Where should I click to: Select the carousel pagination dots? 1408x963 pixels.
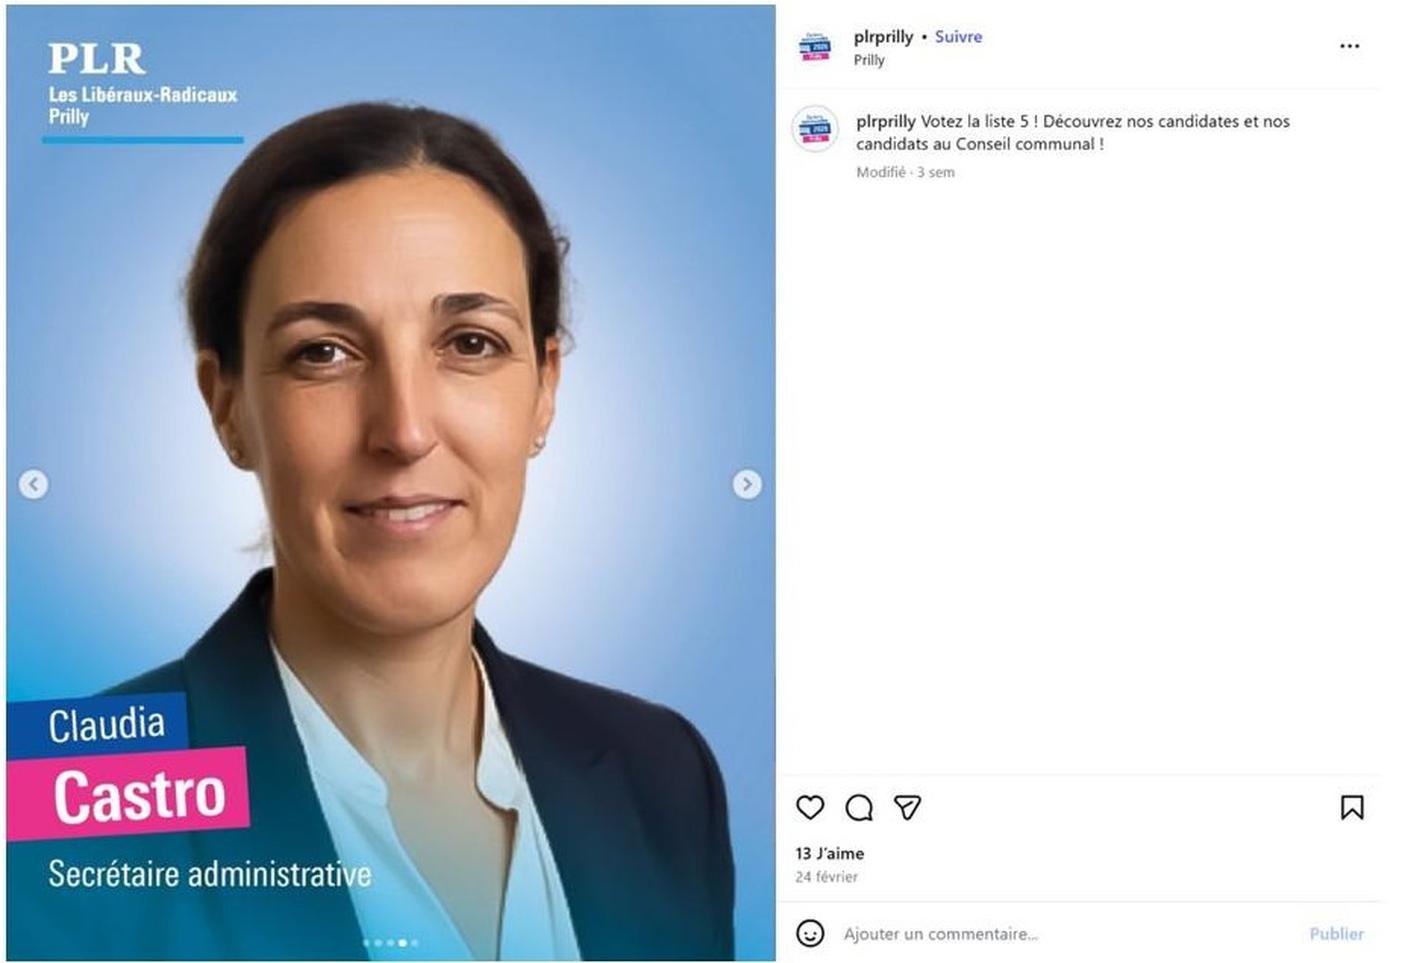390,942
